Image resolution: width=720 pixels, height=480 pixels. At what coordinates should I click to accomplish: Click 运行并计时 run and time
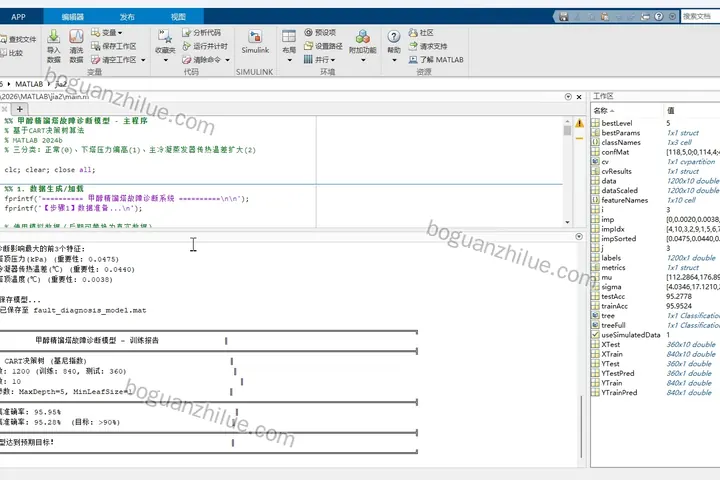click(x=205, y=46)
